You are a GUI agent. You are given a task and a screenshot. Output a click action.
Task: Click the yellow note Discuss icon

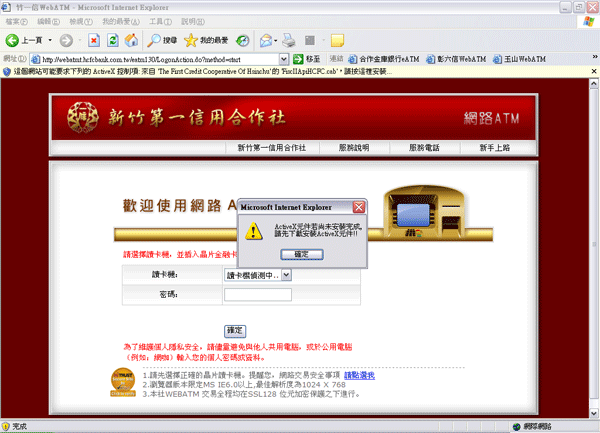[x=337, y=40]
